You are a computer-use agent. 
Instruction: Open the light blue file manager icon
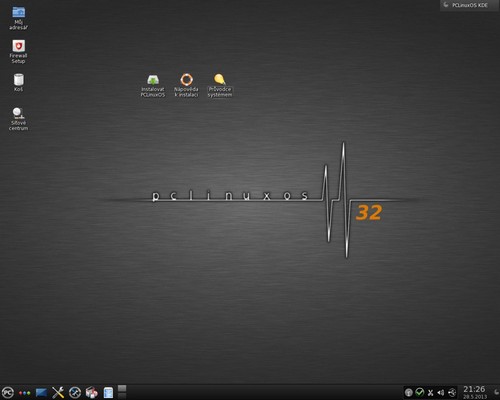tap(108, 393)
